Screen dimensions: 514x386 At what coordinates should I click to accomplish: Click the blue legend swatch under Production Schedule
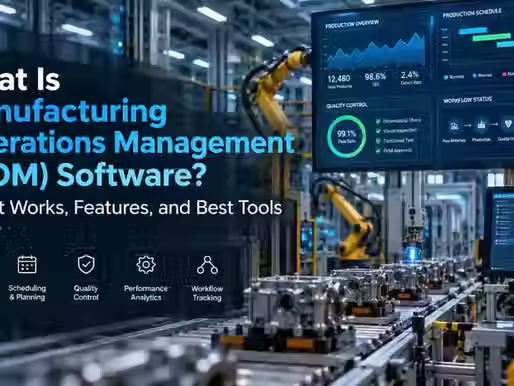[x=475, y=76]
